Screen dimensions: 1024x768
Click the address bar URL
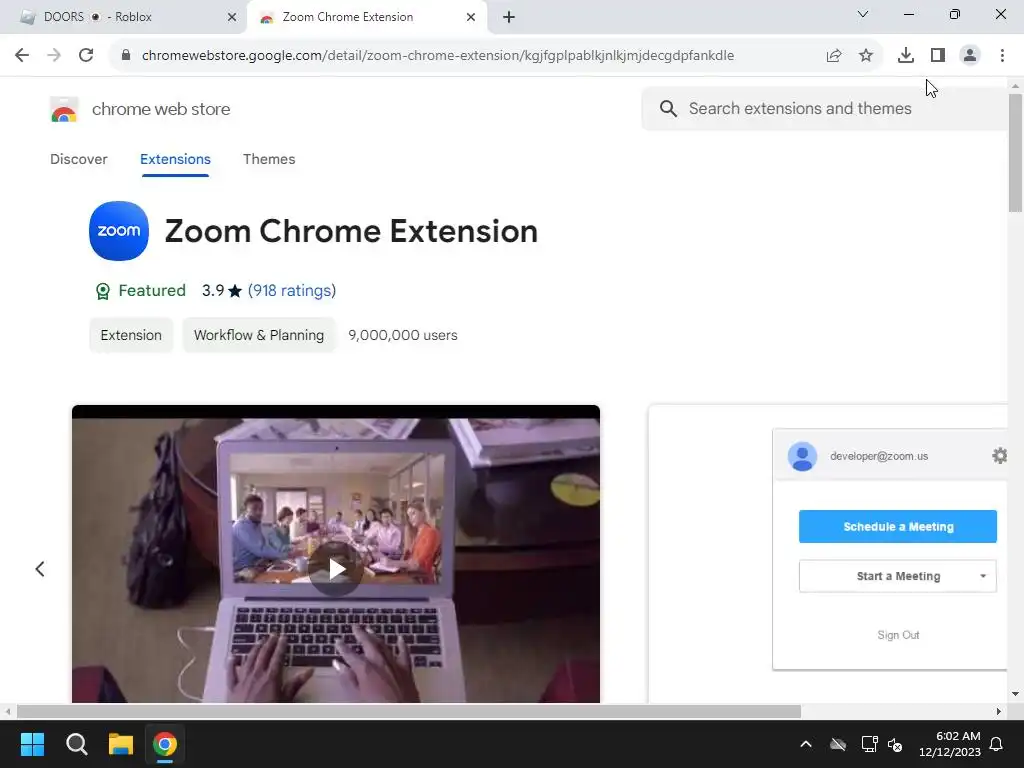[438, 56]
